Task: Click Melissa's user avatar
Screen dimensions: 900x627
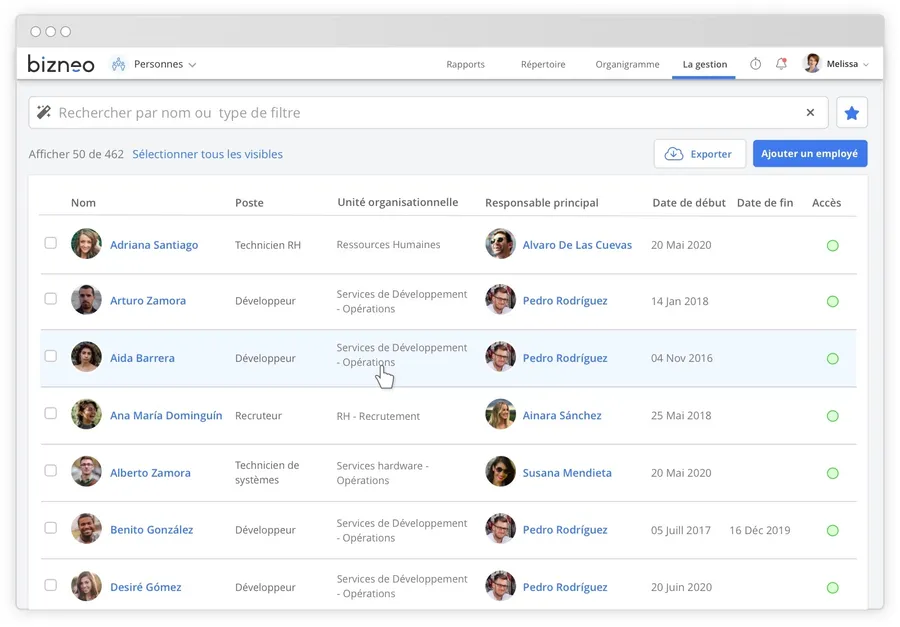Action: click(x=812, y=64)
